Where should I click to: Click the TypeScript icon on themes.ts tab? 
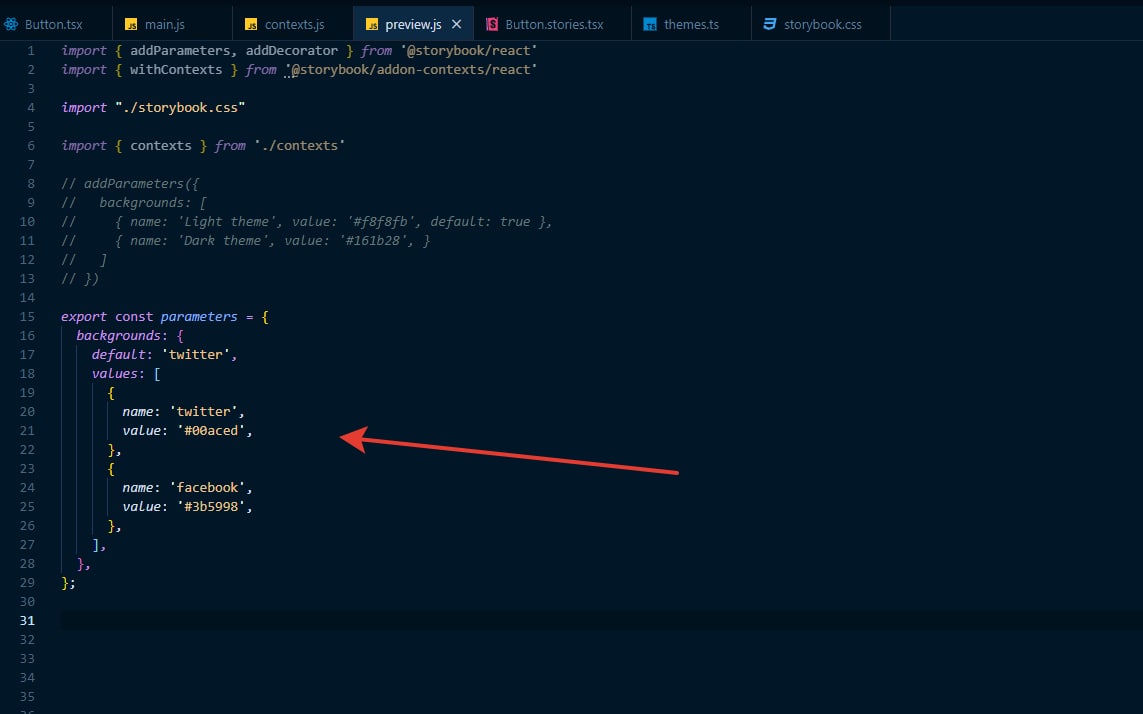[x=649, y=25]
